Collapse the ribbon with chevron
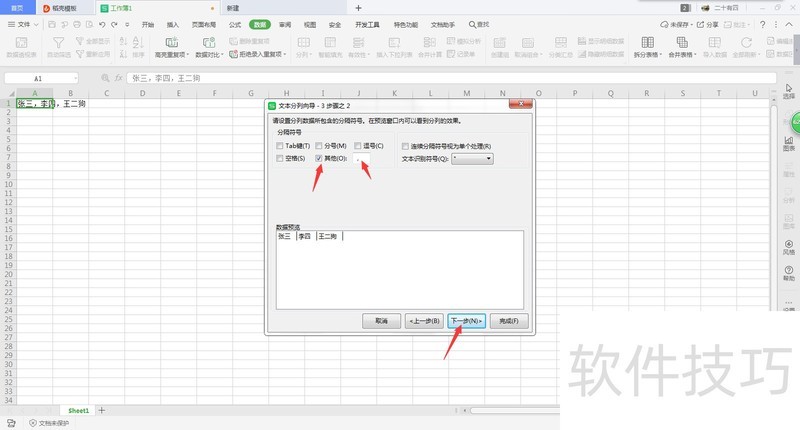800x430 pixels. 789,24
